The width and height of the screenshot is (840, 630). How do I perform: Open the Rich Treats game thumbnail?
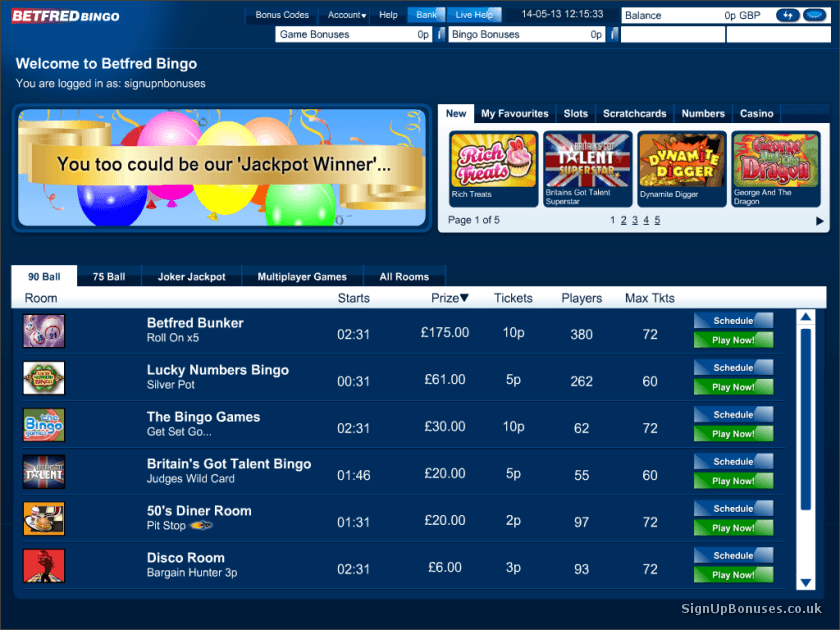493,168
